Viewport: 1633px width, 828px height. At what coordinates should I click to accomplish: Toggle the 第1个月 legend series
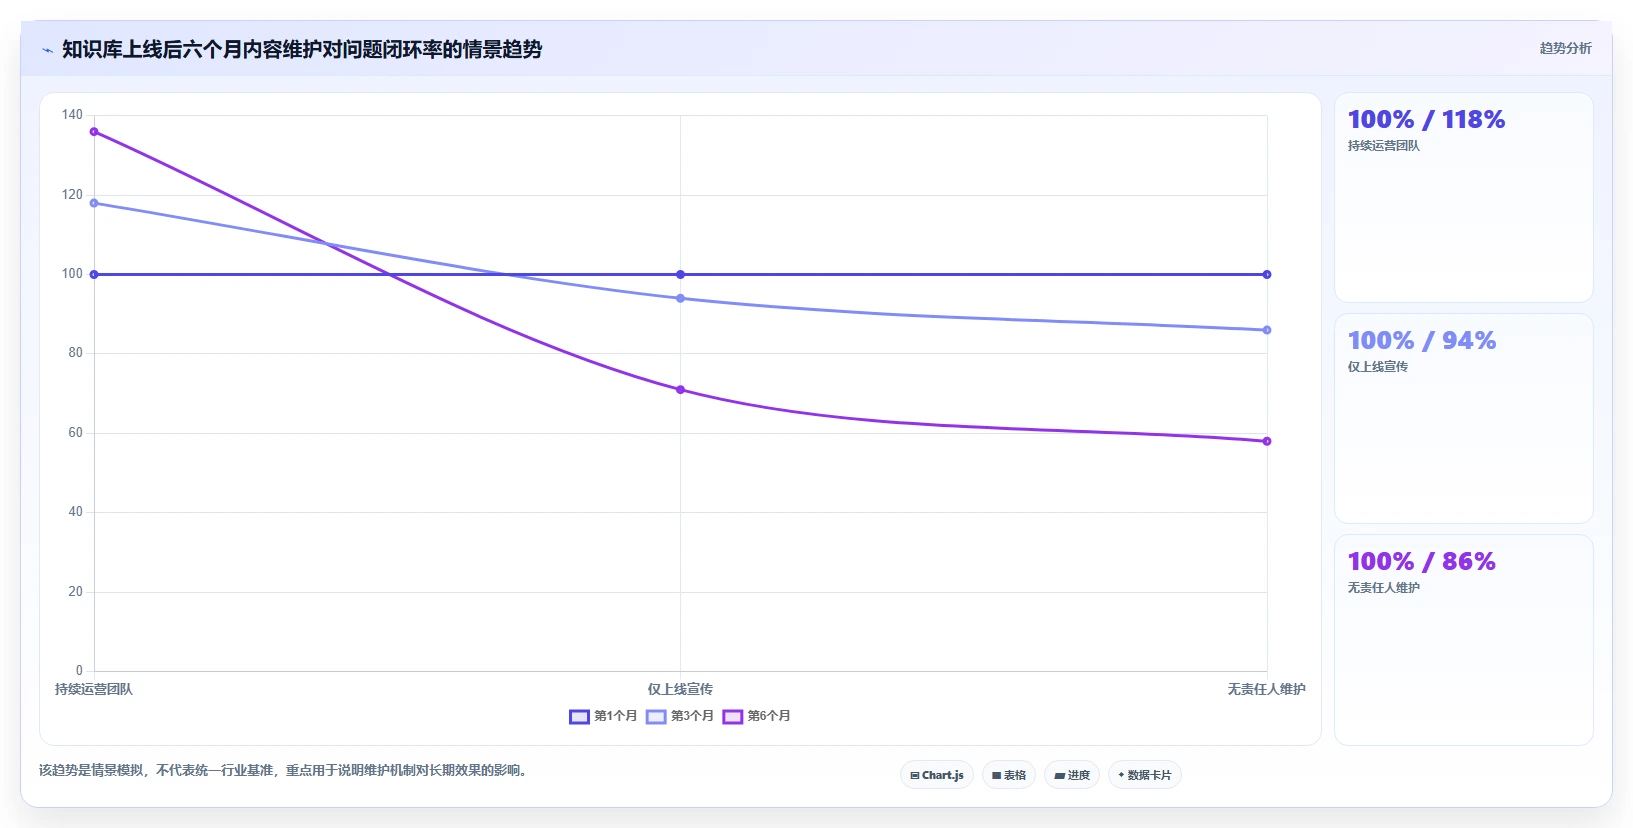(603, 716)
